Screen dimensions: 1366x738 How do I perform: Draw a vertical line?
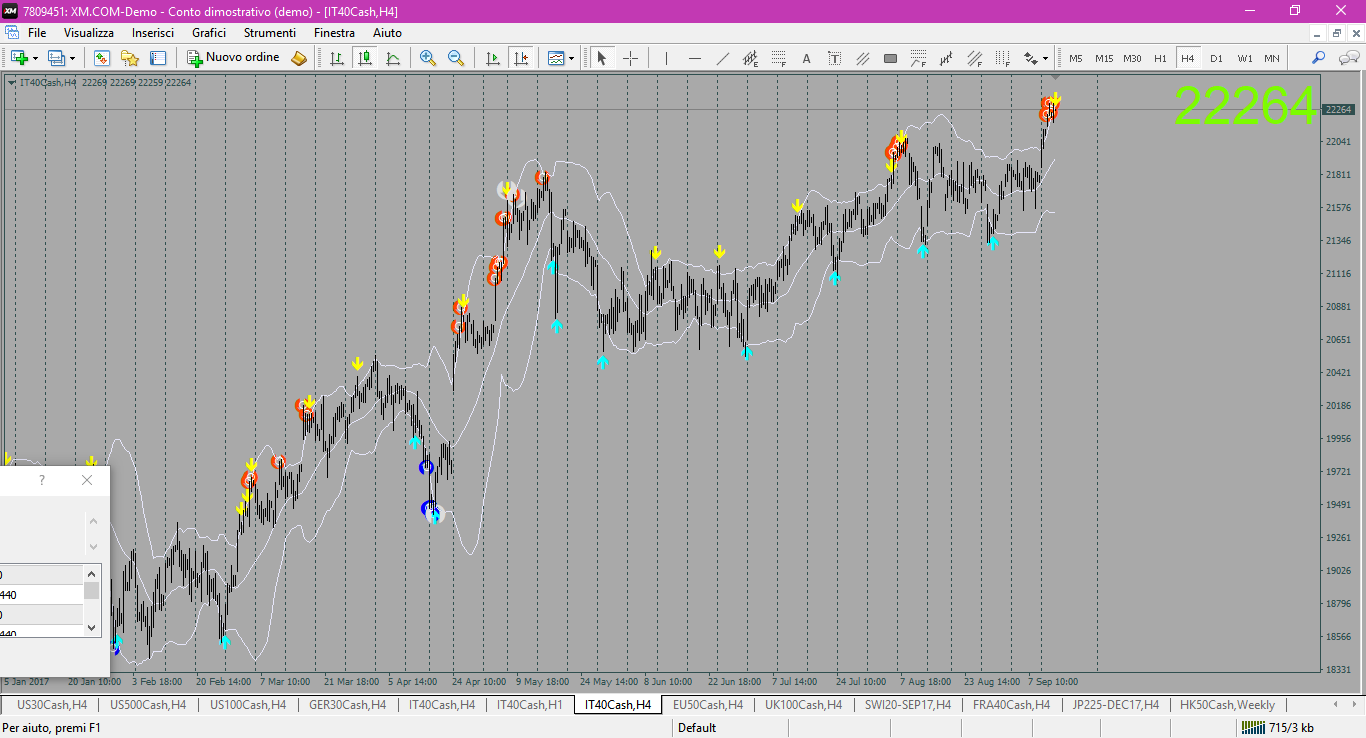tap(666, 58)
